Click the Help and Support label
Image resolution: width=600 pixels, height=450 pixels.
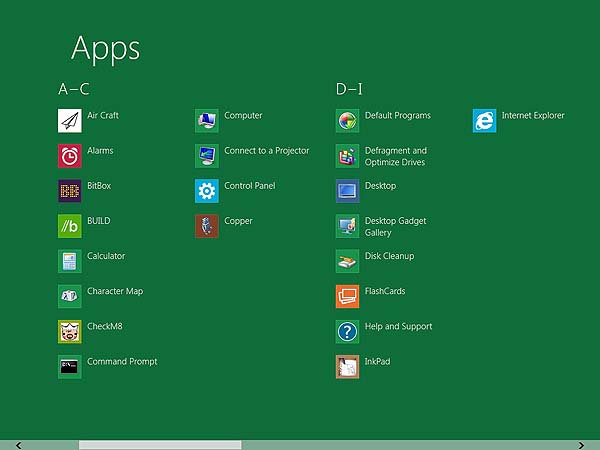[x=398, y=326]
